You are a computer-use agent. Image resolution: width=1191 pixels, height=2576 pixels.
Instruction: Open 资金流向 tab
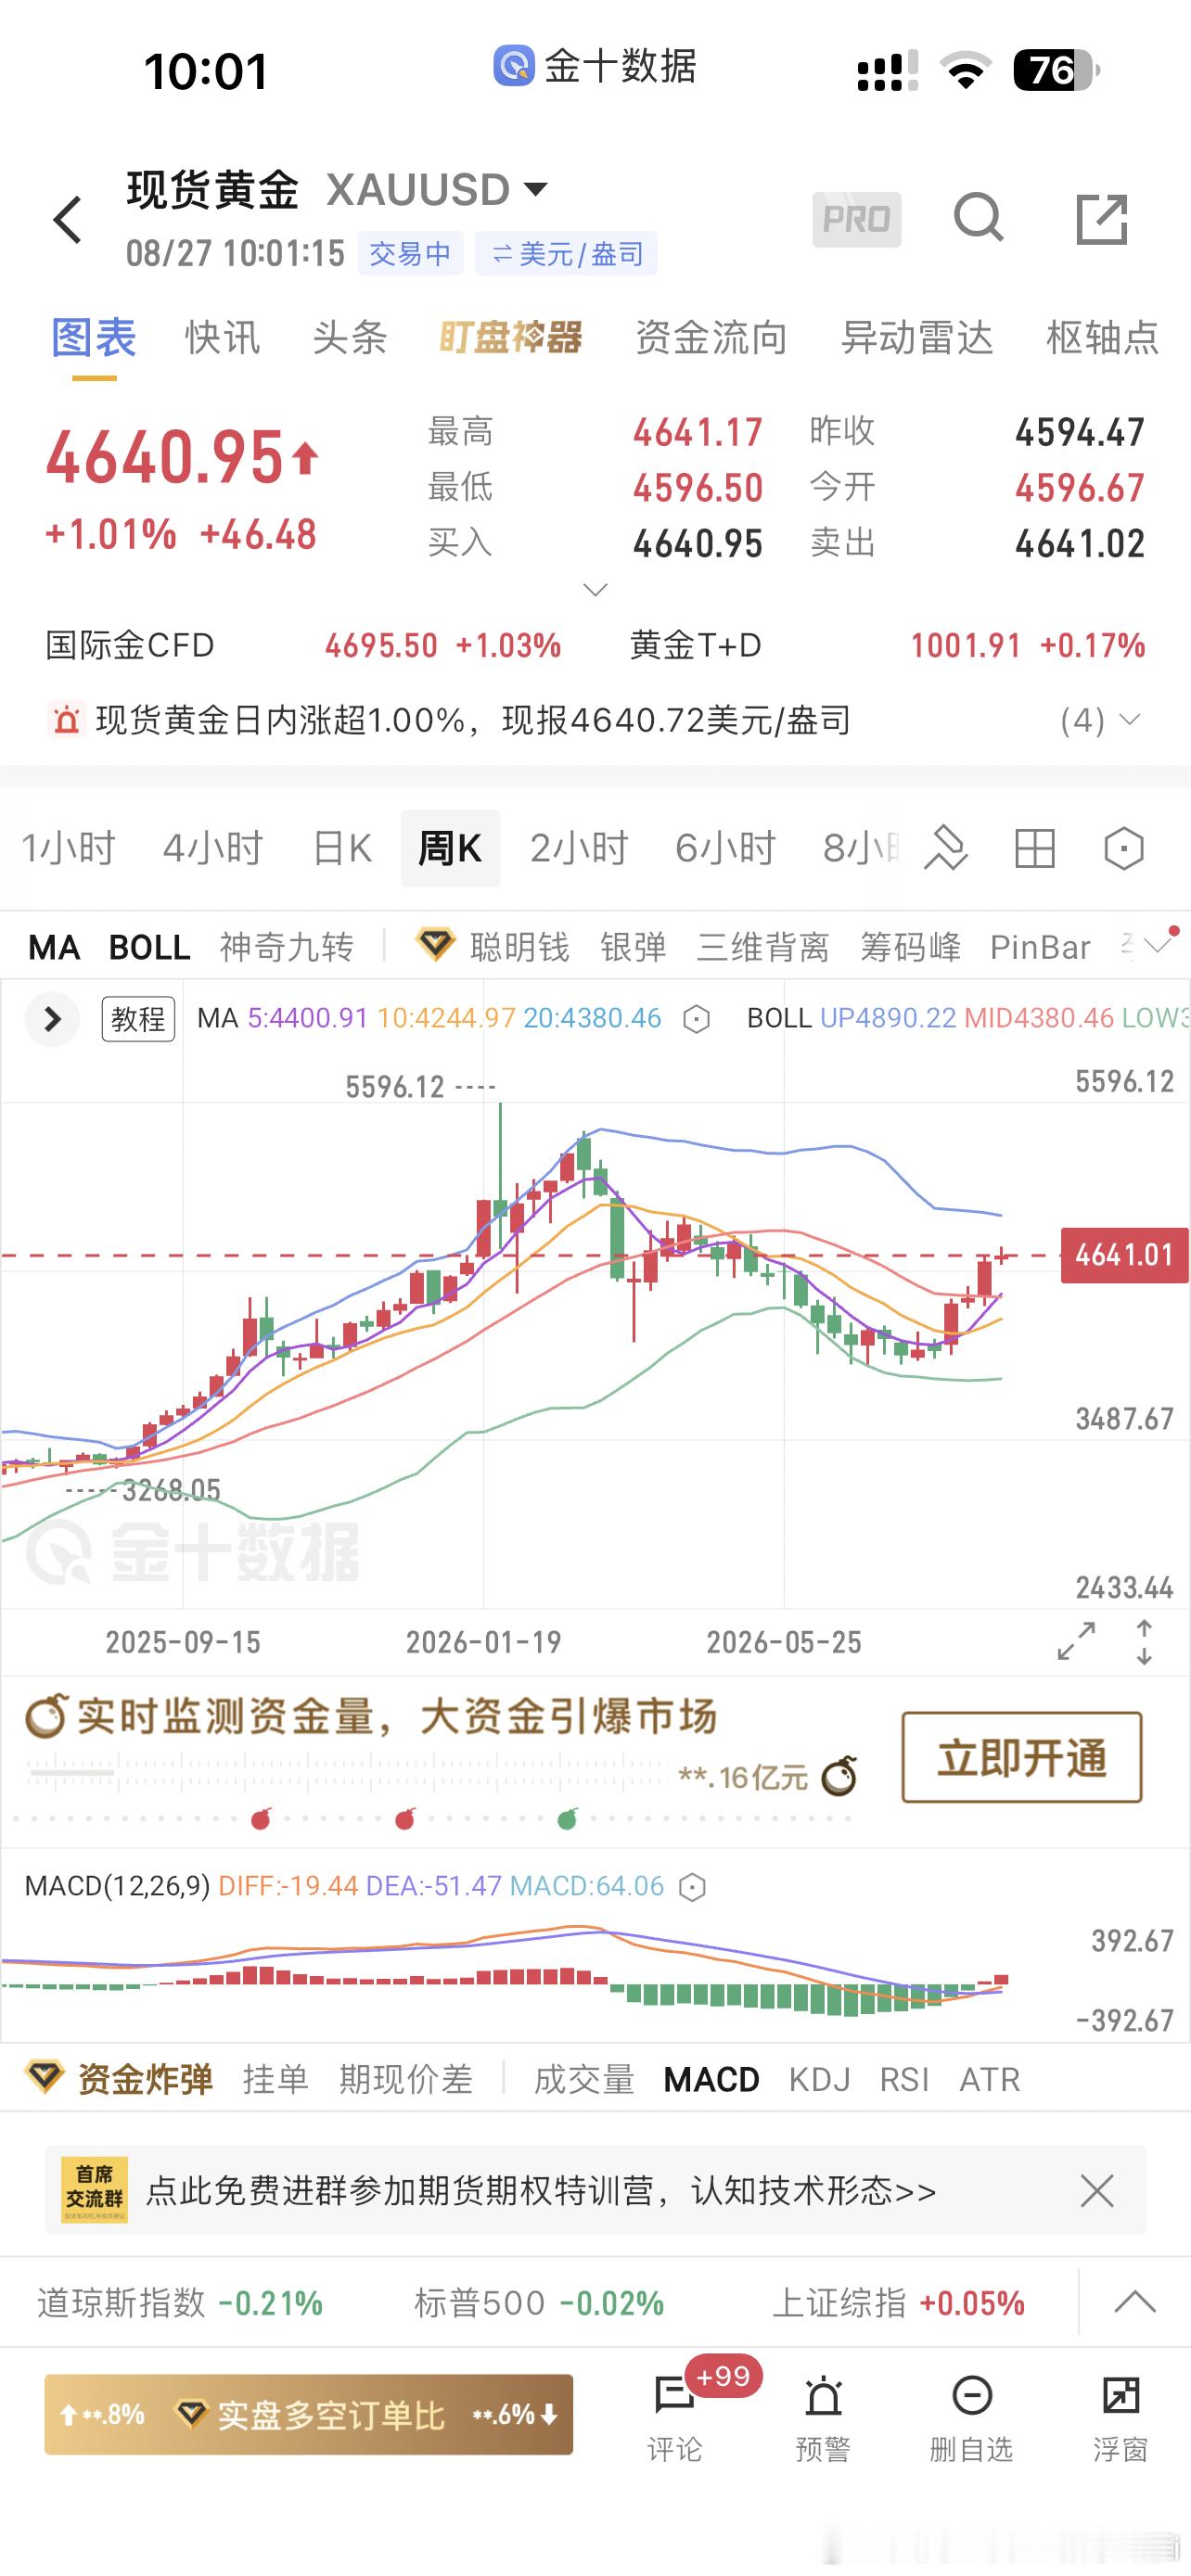tap(711, 338)
